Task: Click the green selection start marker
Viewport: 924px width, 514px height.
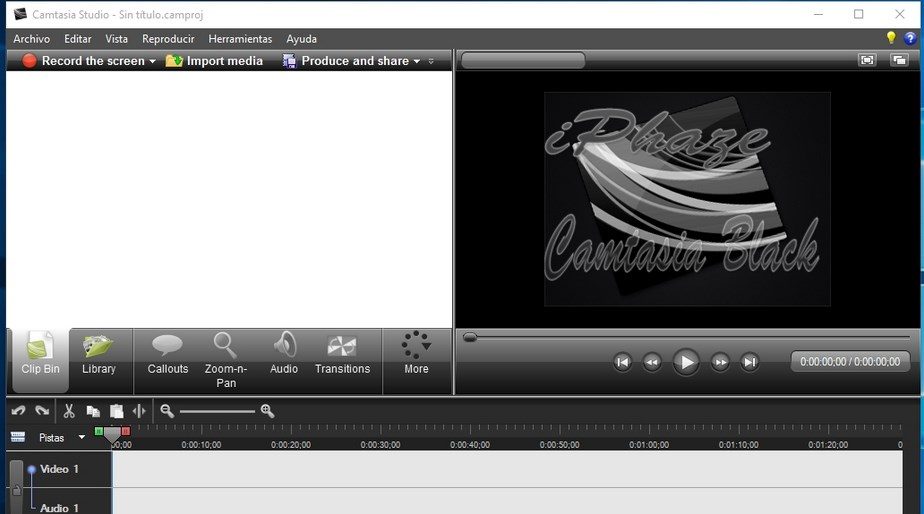Action: click(98, 431)
